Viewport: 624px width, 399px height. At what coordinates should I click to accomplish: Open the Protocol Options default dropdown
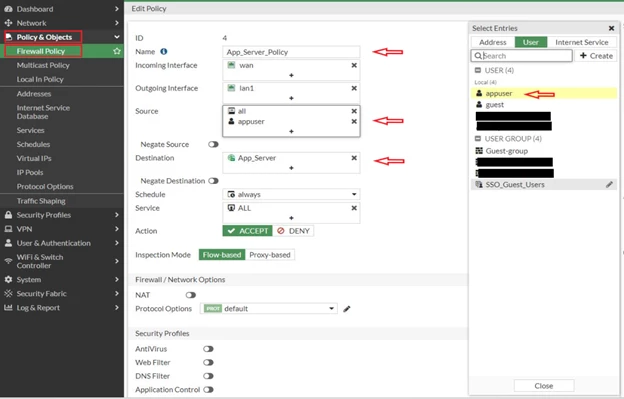[x=269, y=309]
